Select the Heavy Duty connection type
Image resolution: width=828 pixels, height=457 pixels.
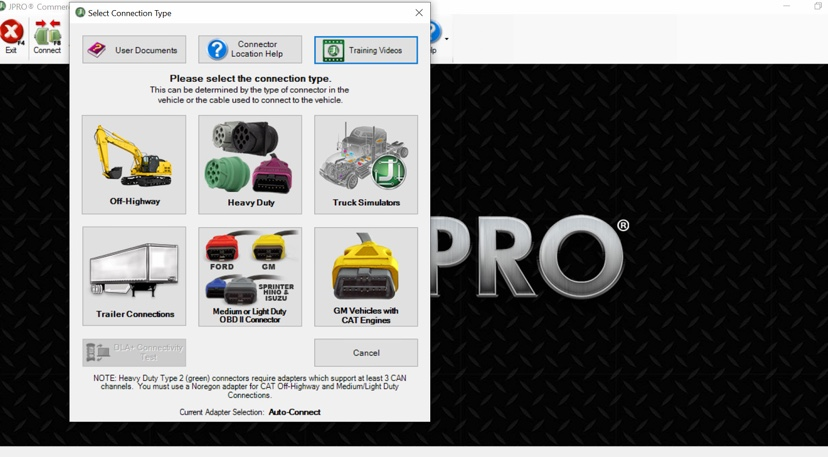(250, 165)
